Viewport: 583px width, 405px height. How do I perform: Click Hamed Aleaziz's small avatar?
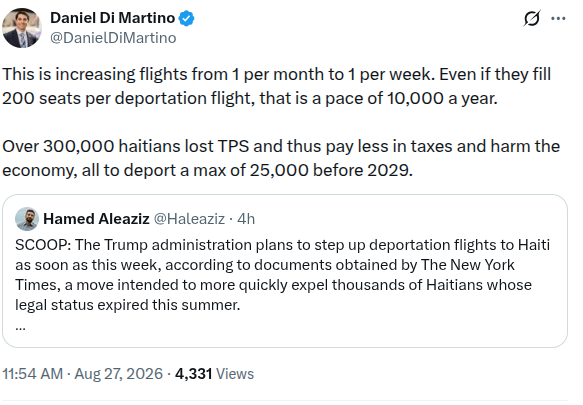pyautogui.click(x=27, y=219)
